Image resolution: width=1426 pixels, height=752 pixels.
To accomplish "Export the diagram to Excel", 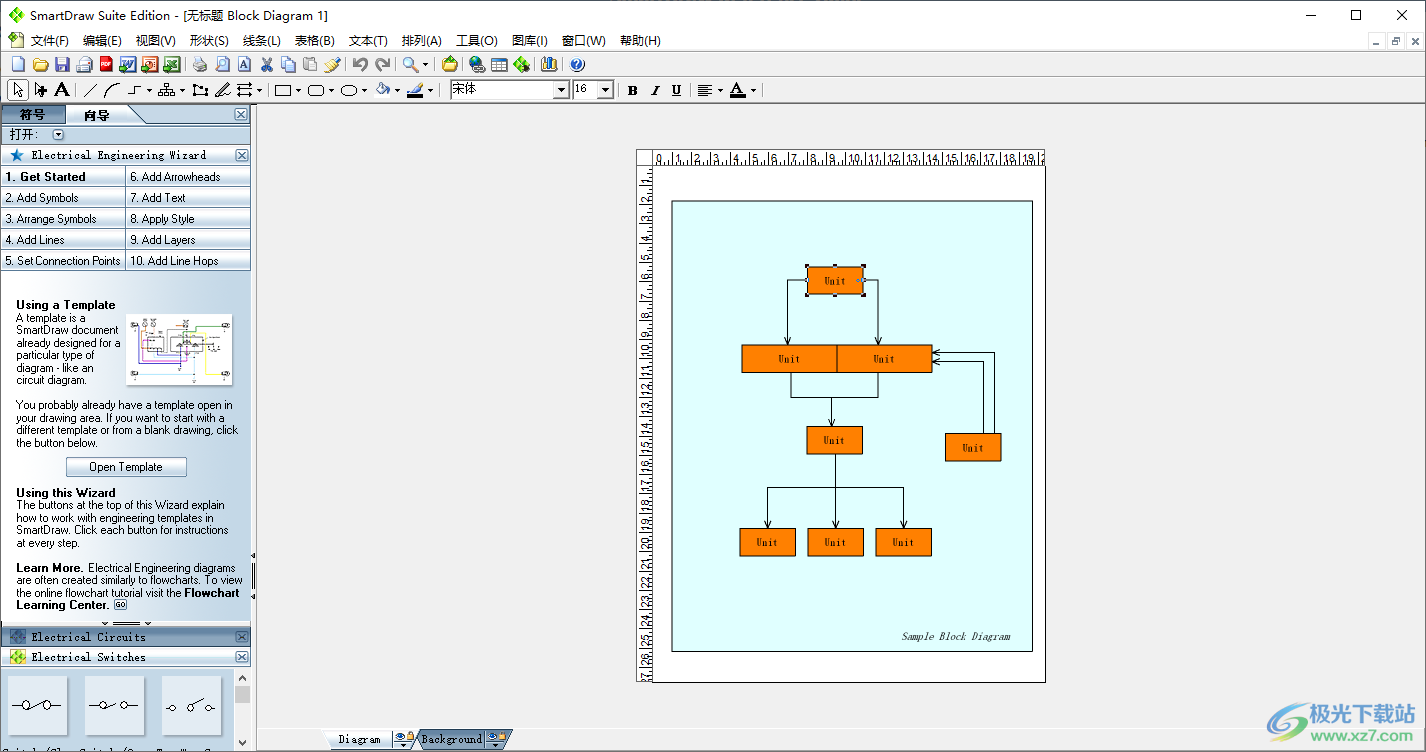I will 171,64.
